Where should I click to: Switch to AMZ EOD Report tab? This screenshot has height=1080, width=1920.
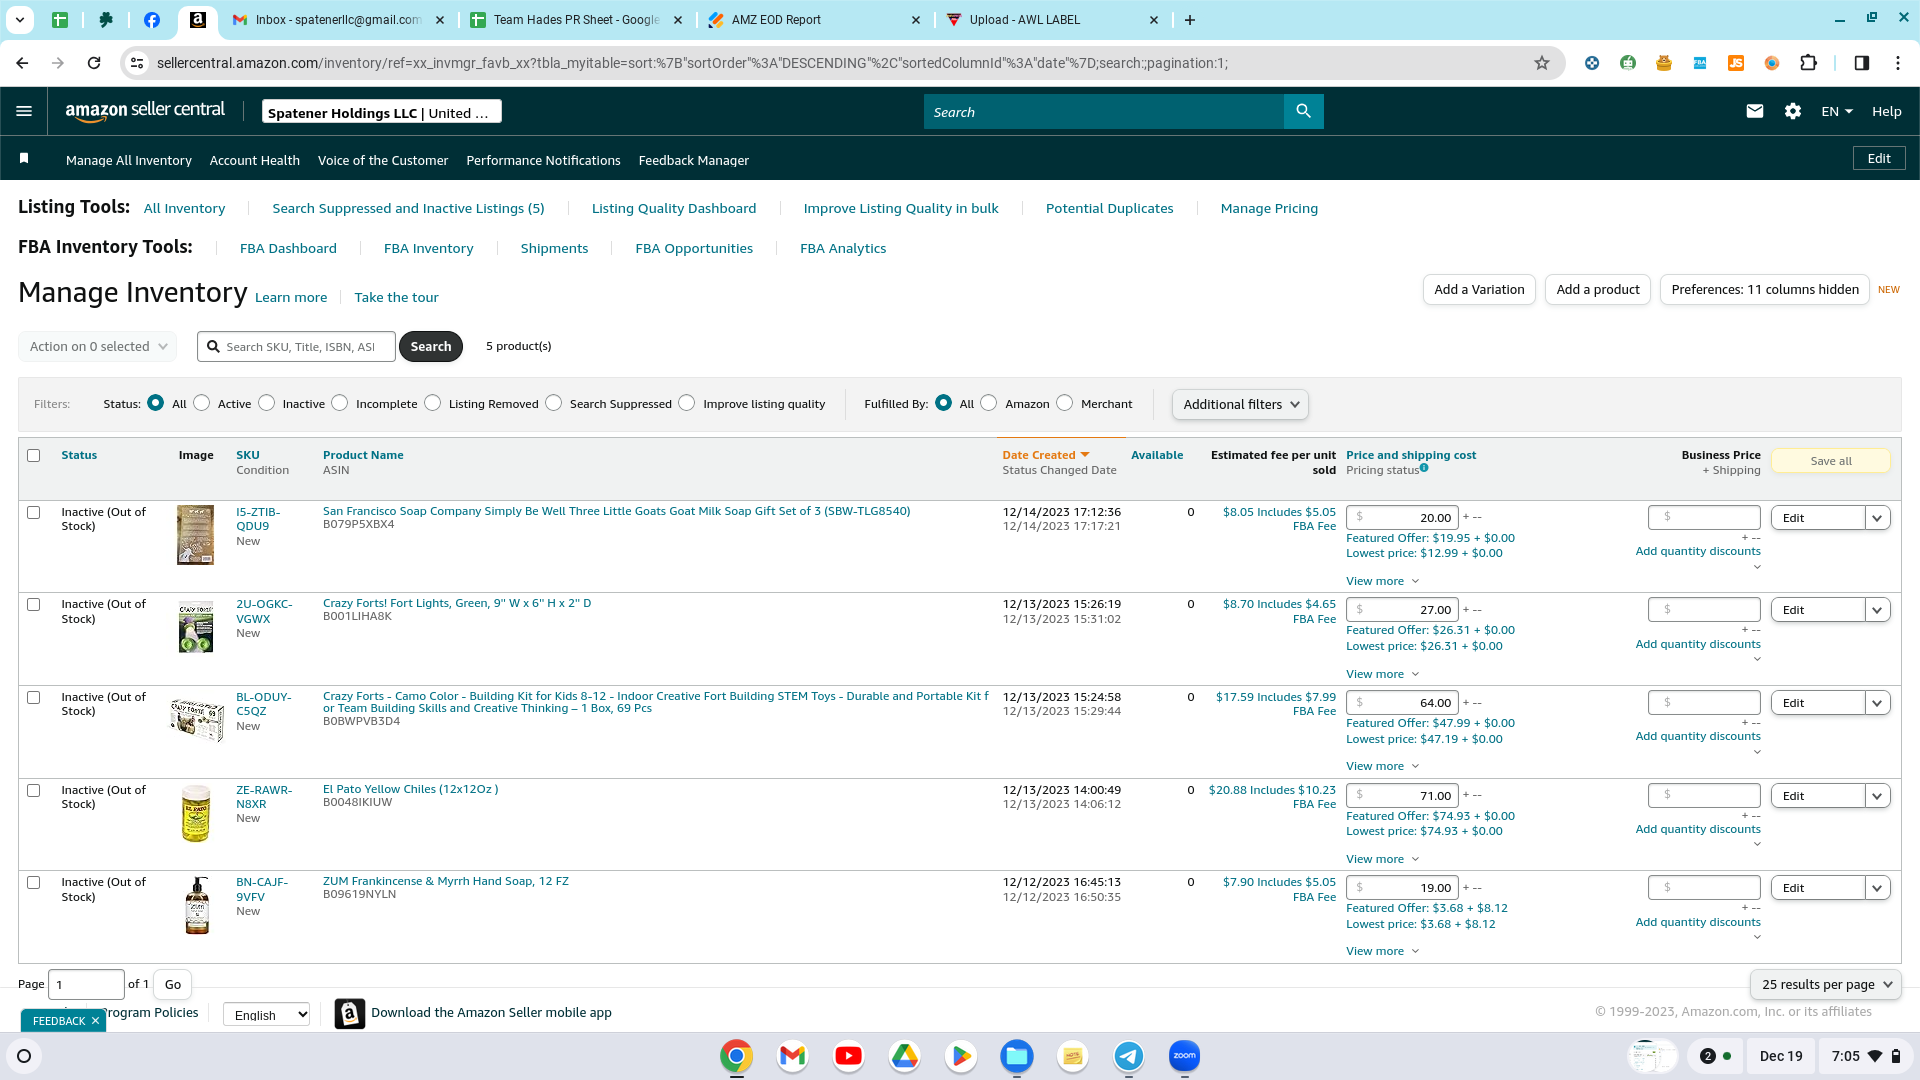tap(813, 20)
